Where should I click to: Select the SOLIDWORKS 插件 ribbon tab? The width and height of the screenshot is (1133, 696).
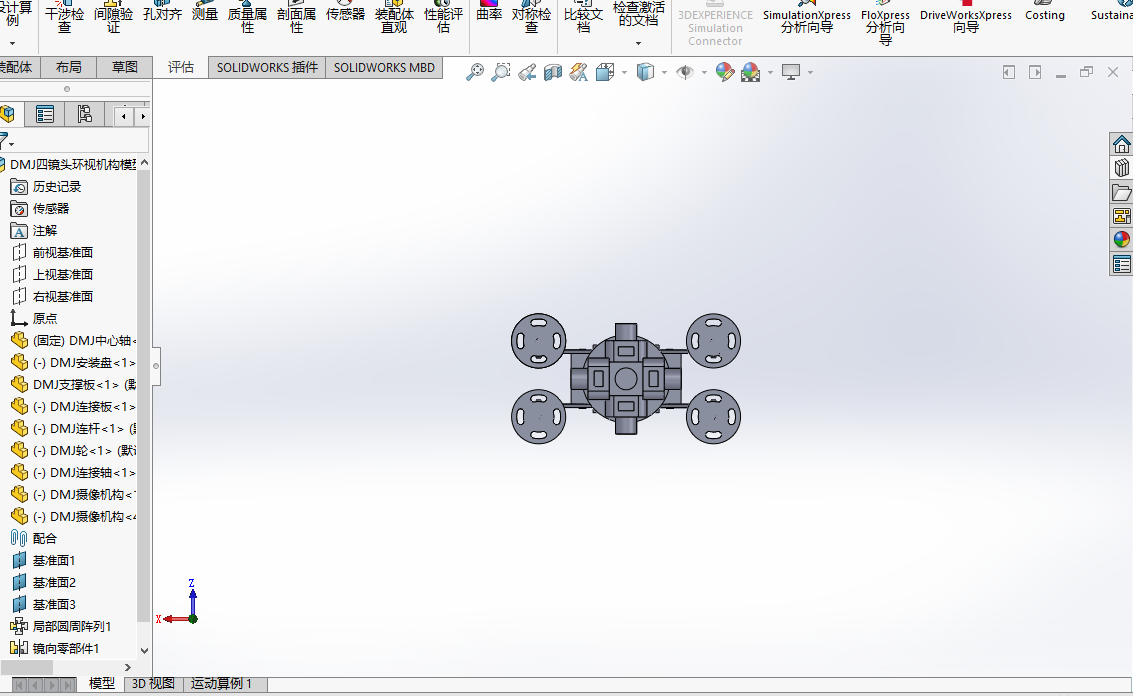coord(267,67)
